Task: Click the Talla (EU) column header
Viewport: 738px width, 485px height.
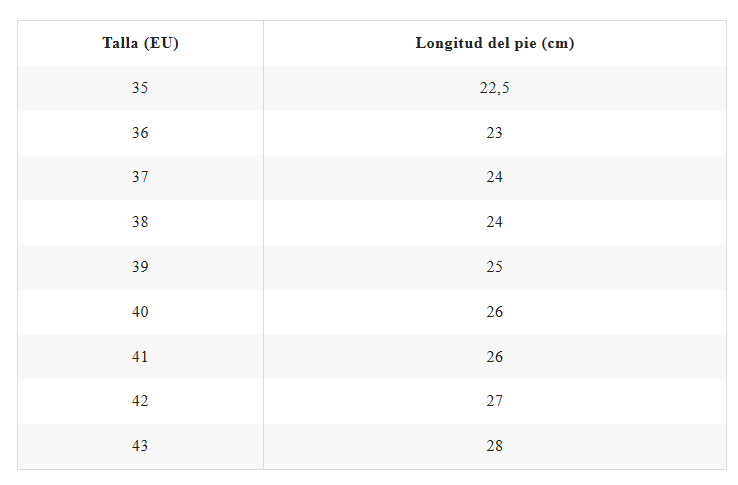Action: [x=140, y=43]
